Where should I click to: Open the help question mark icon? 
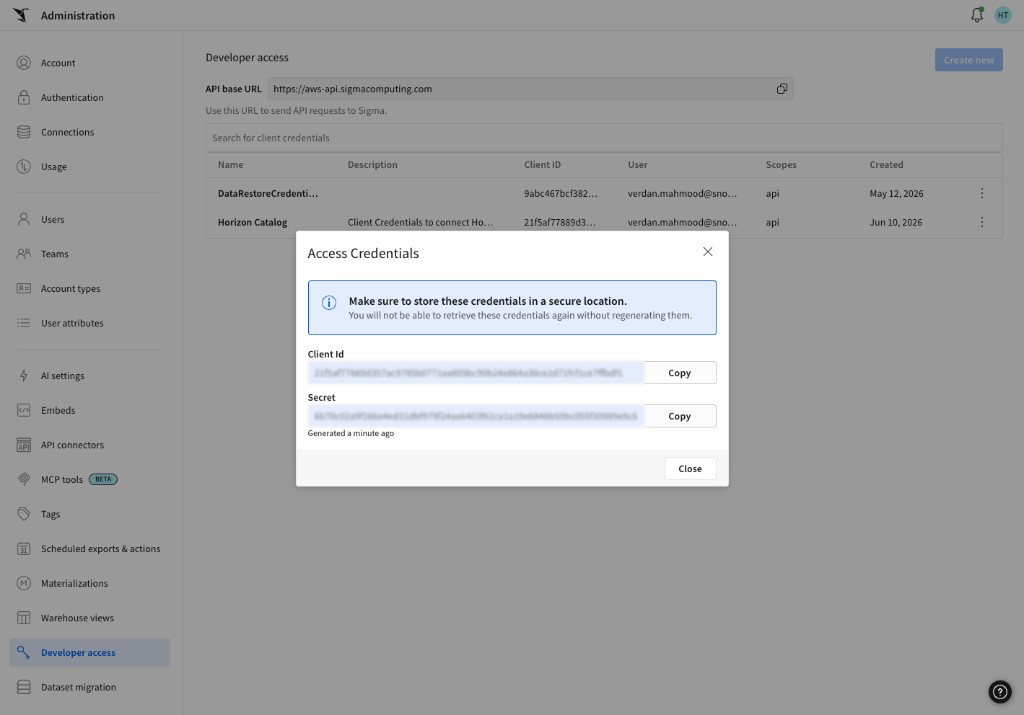coord(1000,691)
